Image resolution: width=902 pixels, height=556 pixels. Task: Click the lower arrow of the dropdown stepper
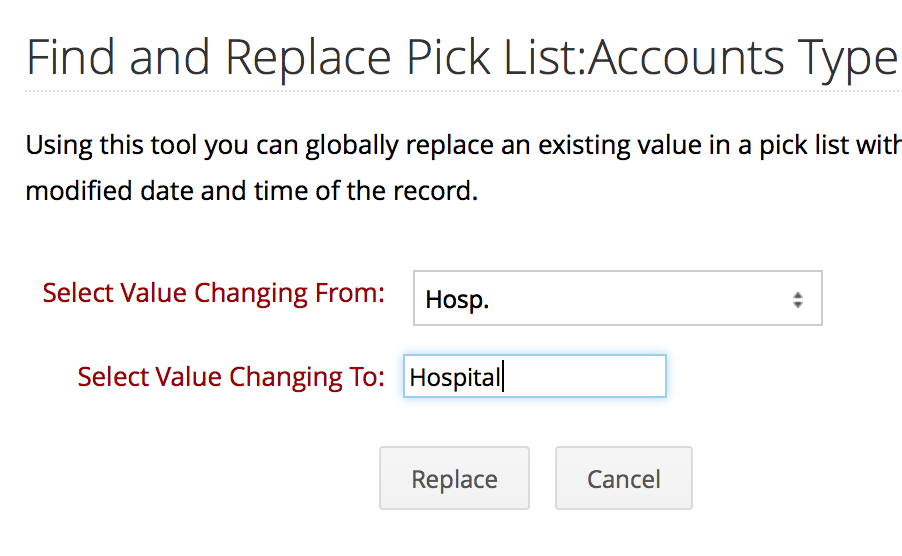tap(797, 304)
